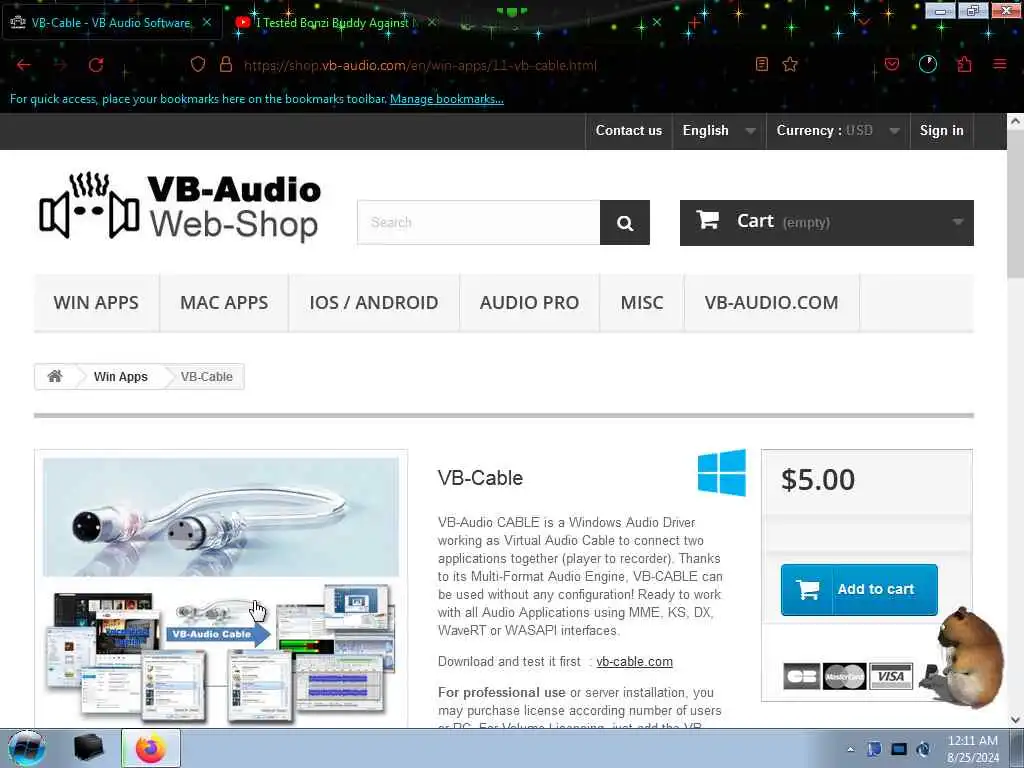The image size is (1024, 768).
Task: Click the VB-Cable product title
Action: tap(480, 478)
